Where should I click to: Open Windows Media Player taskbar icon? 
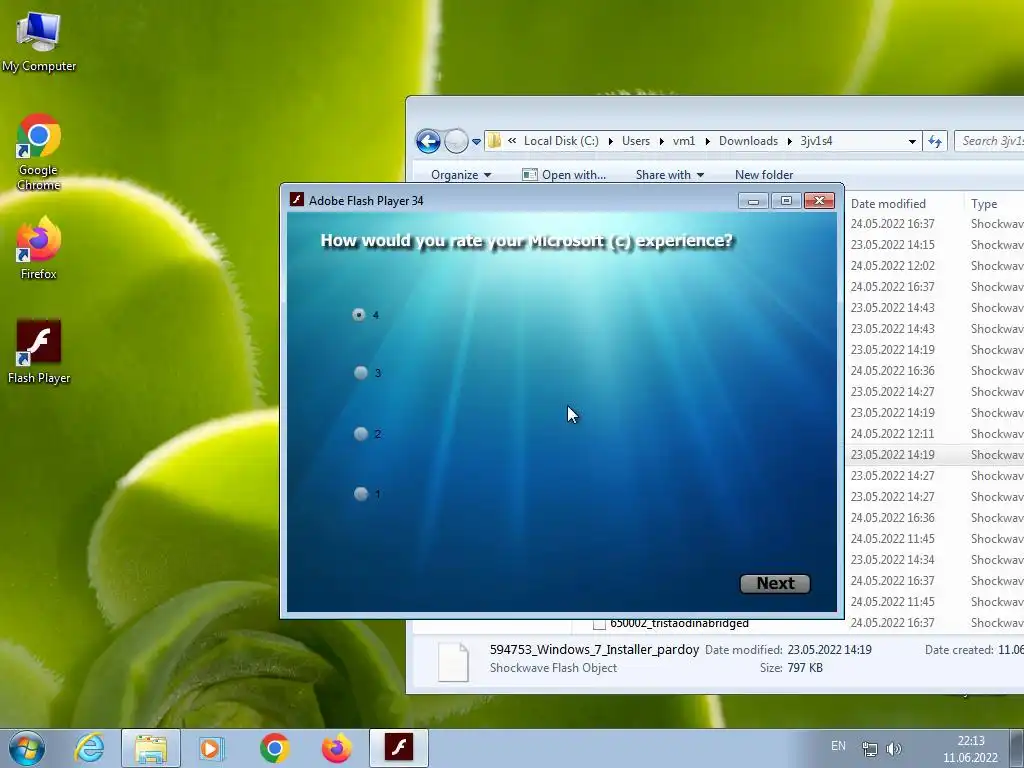pyautogui.click(x=210, y=748)
